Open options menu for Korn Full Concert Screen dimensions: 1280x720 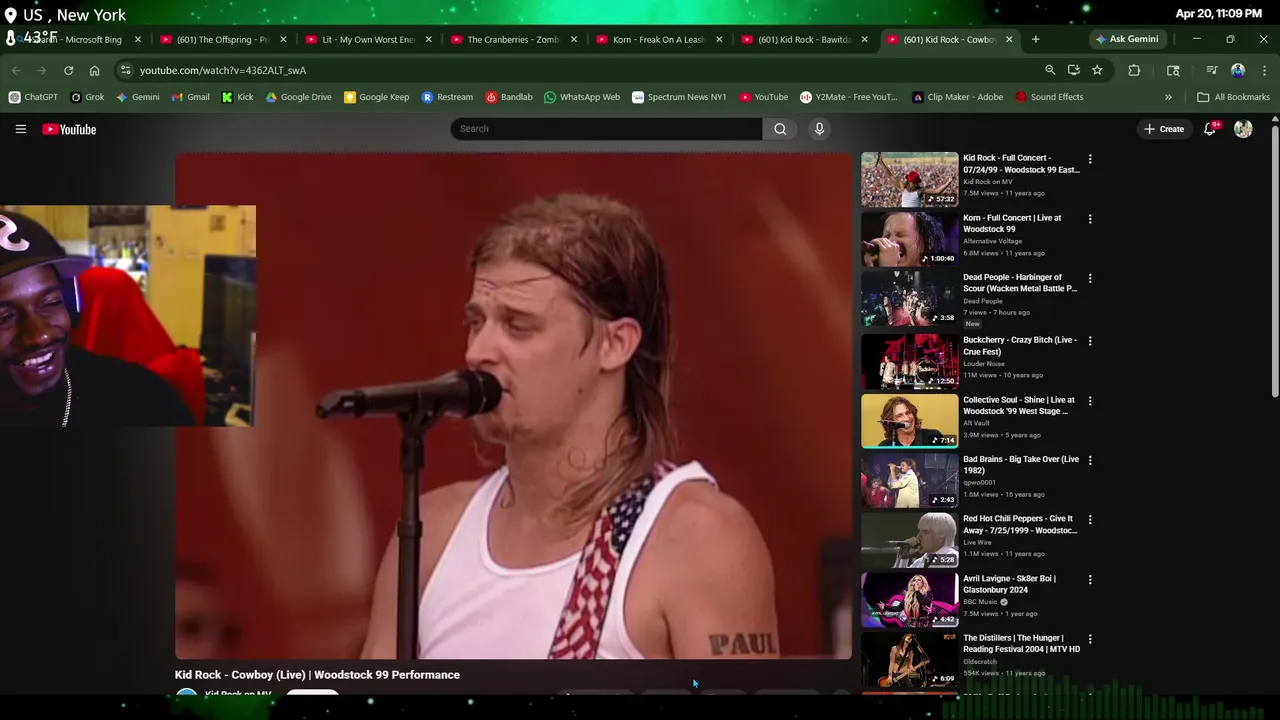point(1090,219)
